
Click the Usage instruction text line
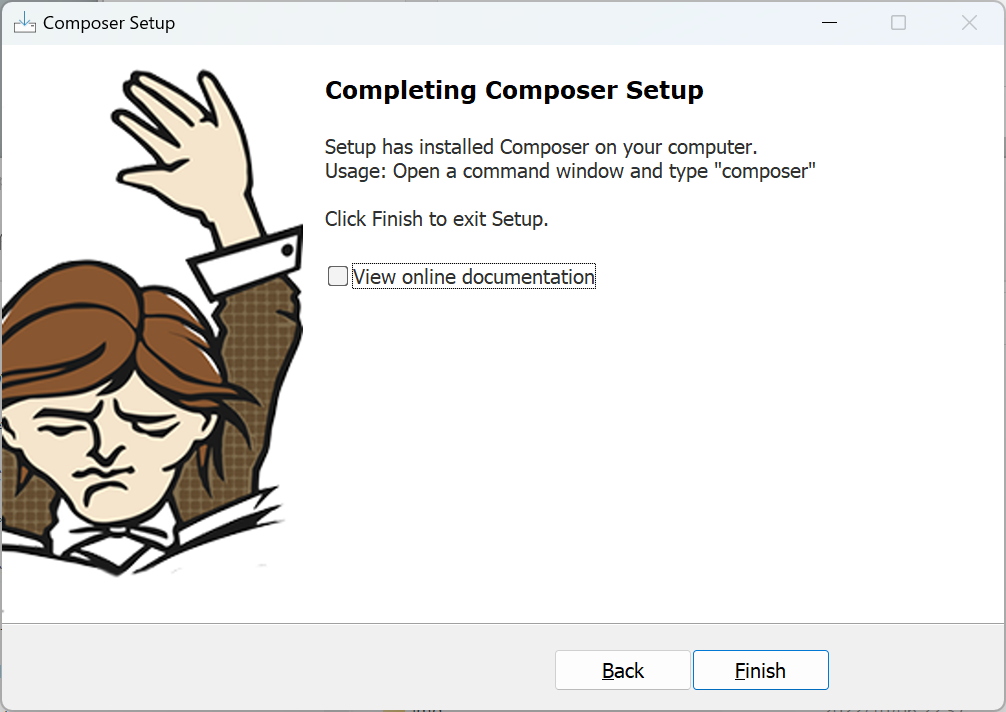pyautogui.click(x=570, y=171)
